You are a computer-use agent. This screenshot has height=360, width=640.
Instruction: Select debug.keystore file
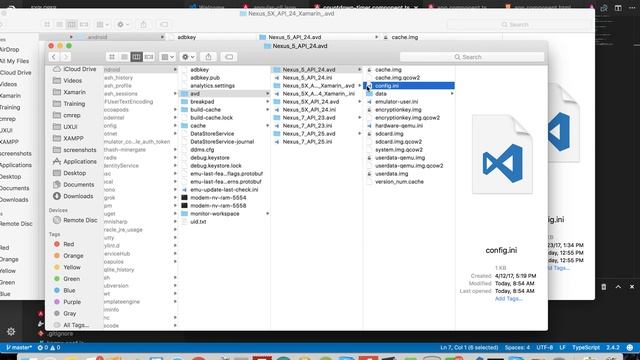210,158
